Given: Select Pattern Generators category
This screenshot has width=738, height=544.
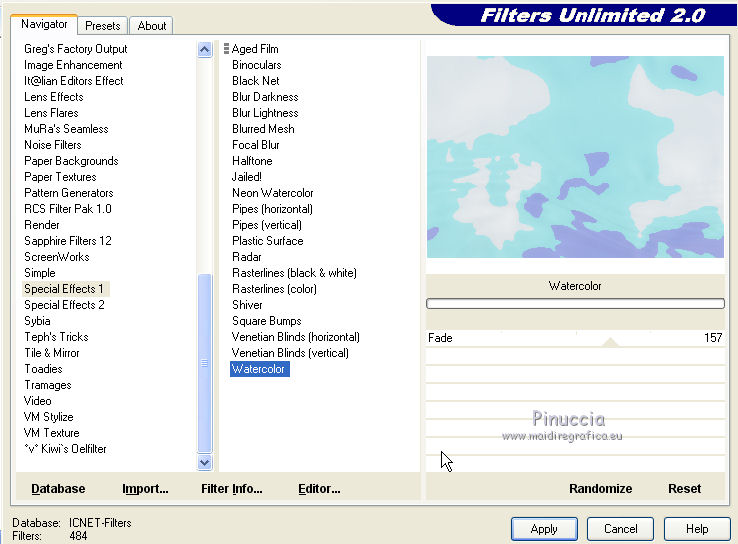Looking at the screenshot, I should point(69,193).
